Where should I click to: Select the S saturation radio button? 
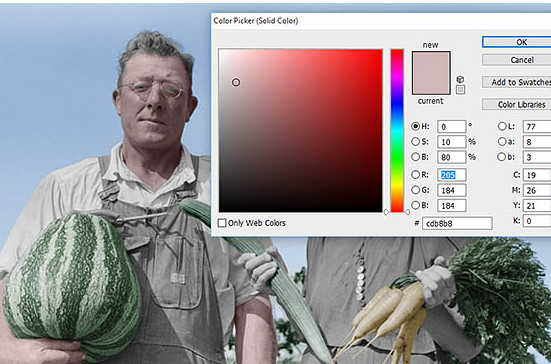click(x=415, y=142)
